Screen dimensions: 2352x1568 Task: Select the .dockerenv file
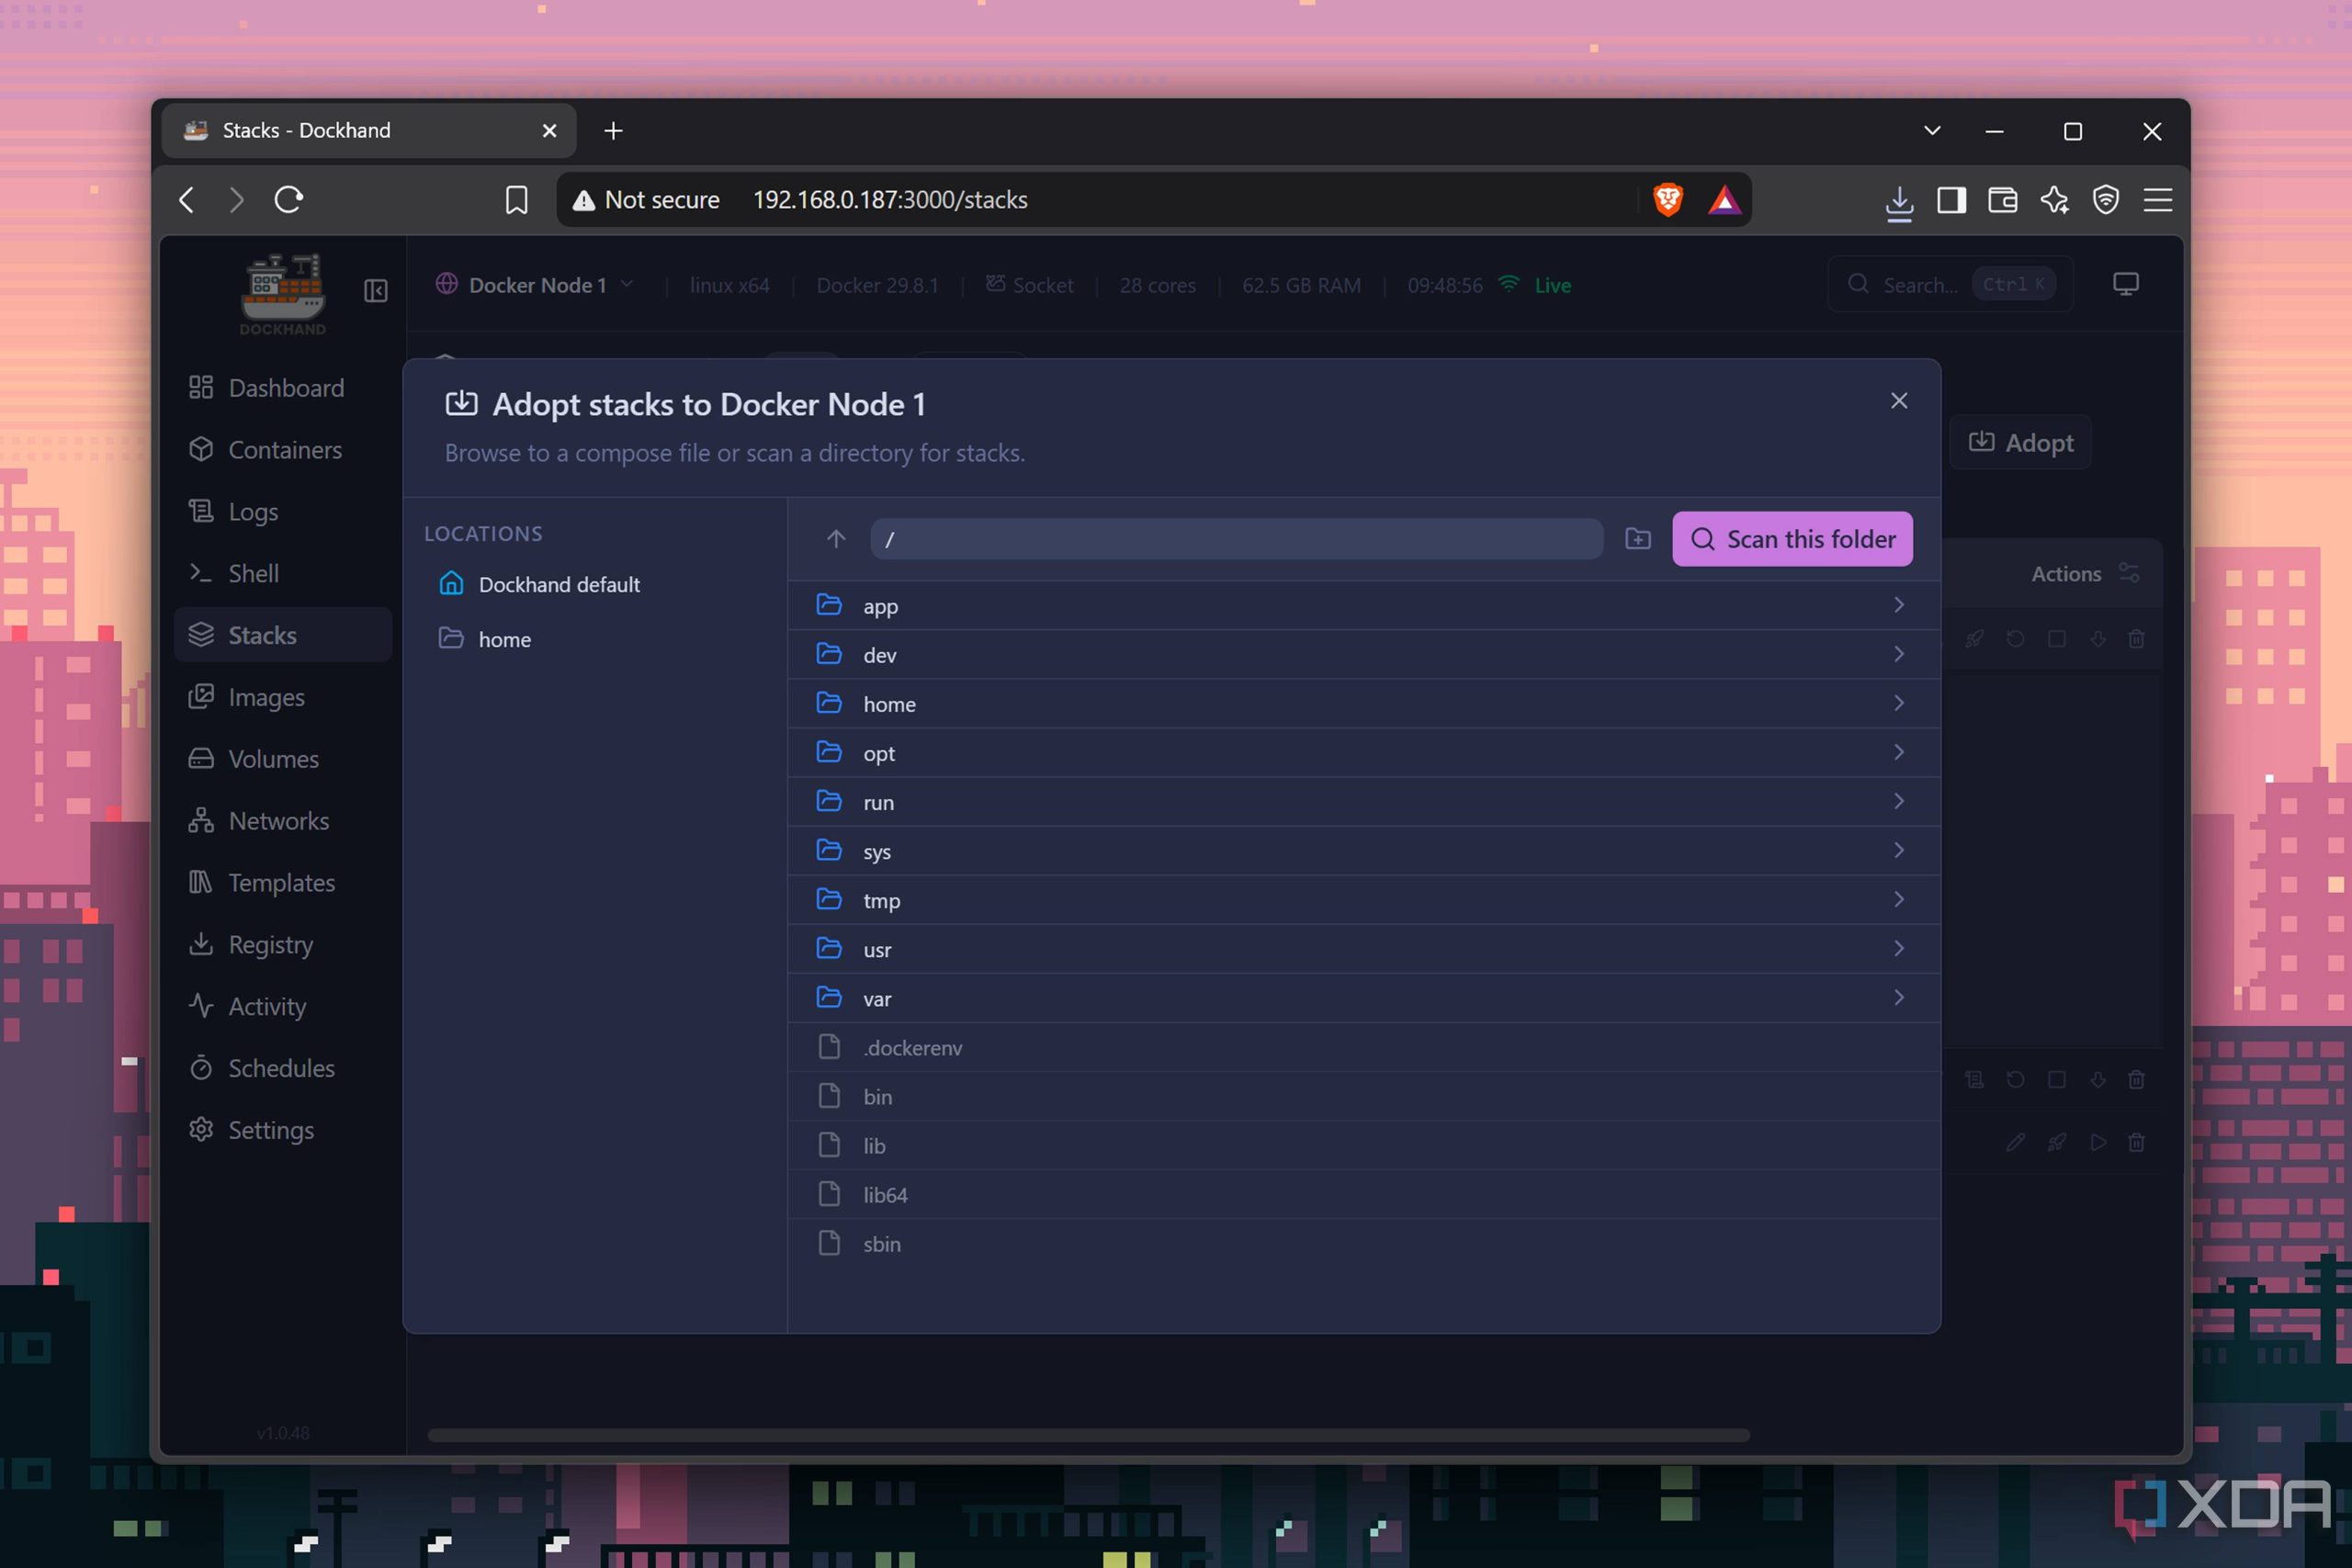(x=1364, y=1047)
